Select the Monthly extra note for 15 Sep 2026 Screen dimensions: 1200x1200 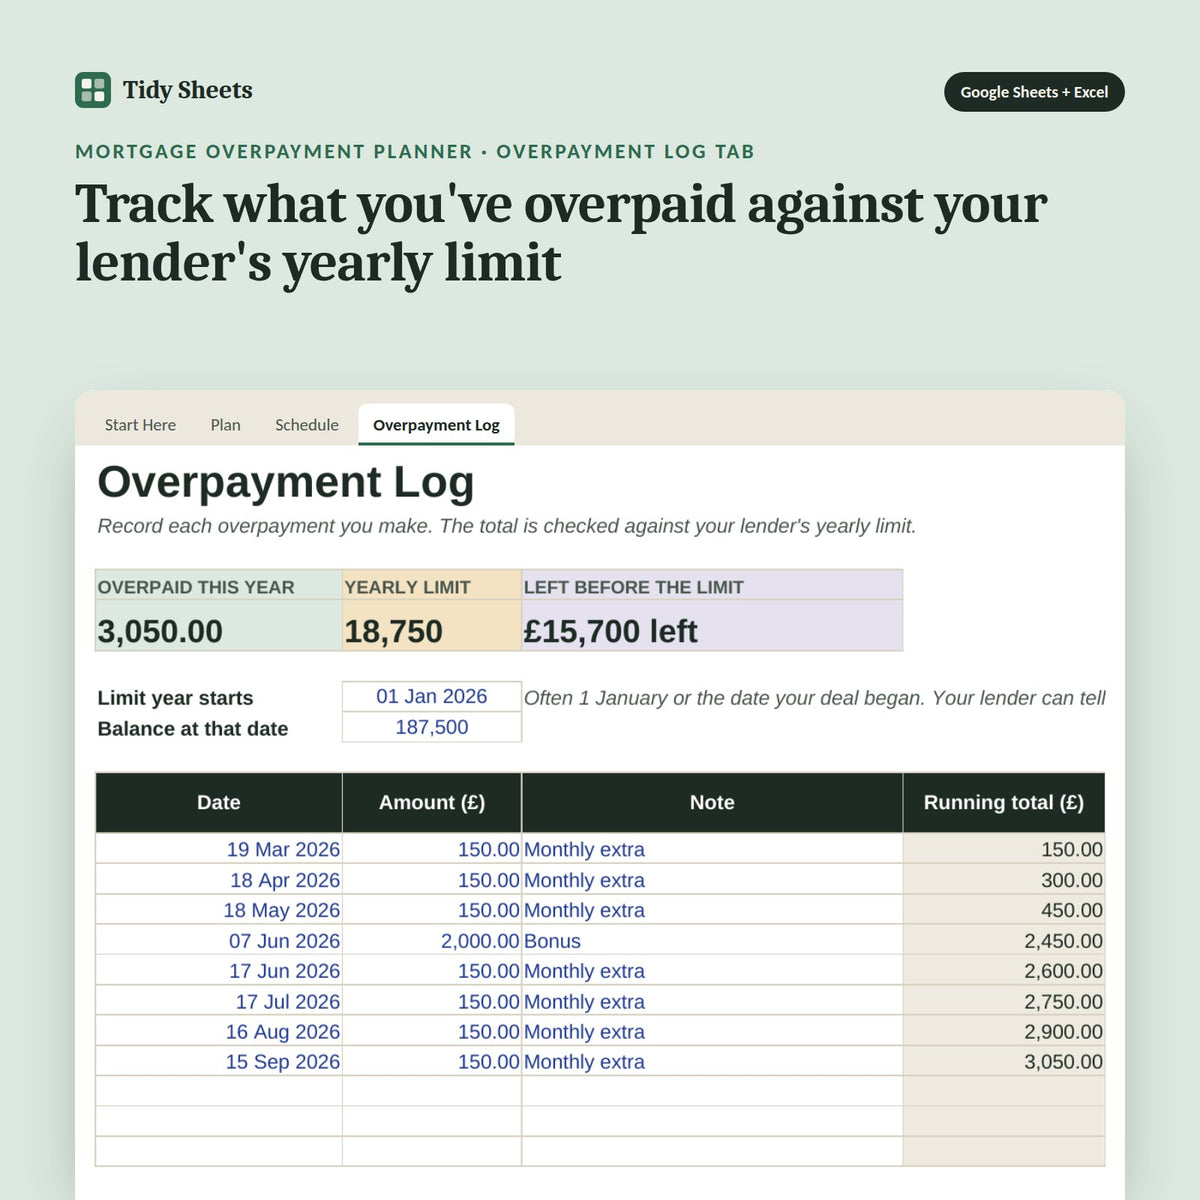[712, 1061]
